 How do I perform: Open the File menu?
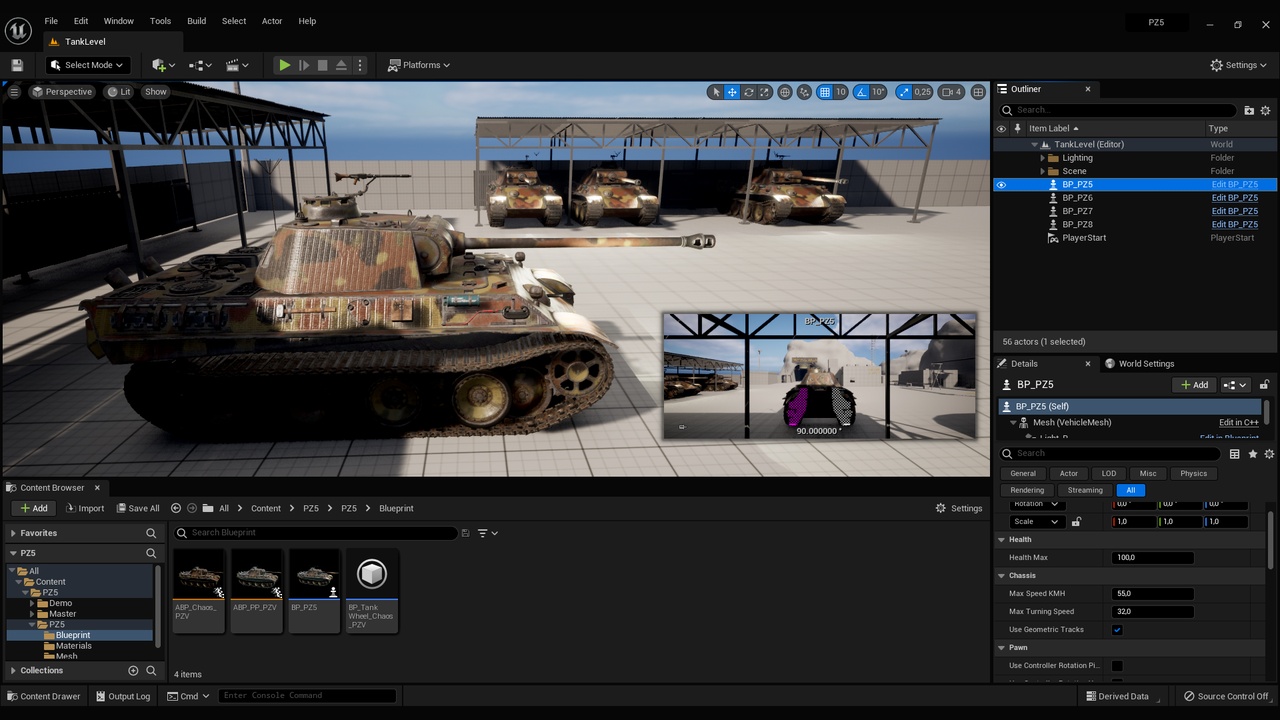[x=51, y=21]
